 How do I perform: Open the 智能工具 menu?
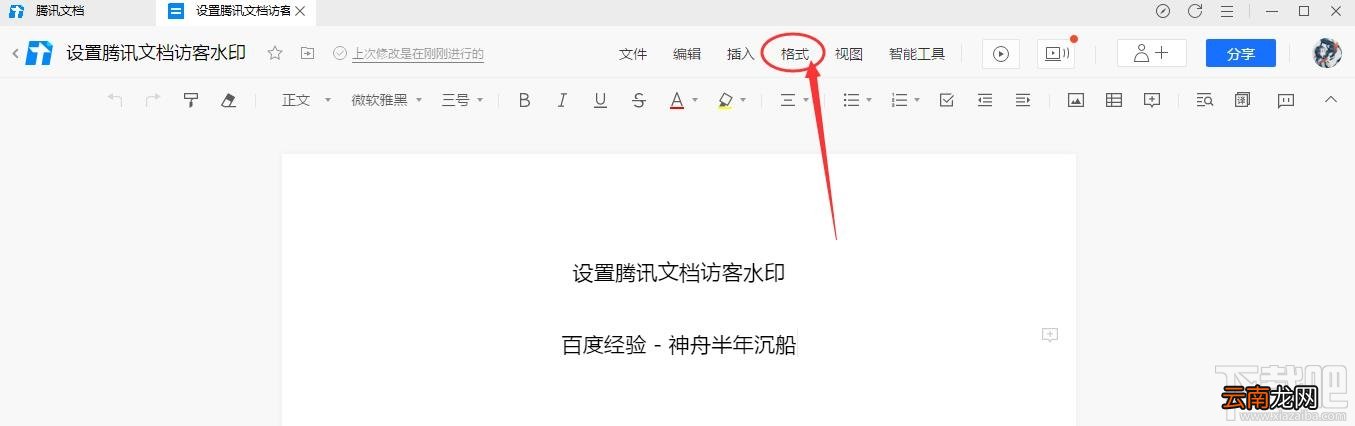point(917,54)
